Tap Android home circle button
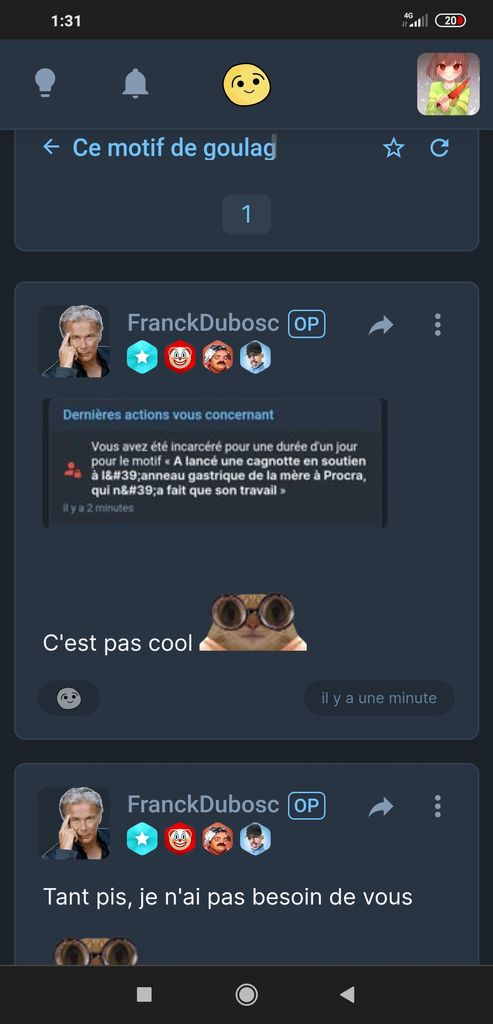The width and height of the screenshot is (493, 1024). 246,995
